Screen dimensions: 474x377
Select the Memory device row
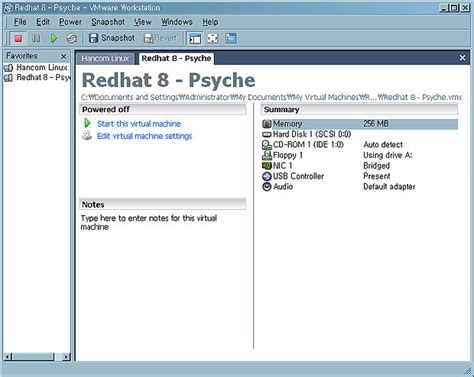(x=360, y=124)
